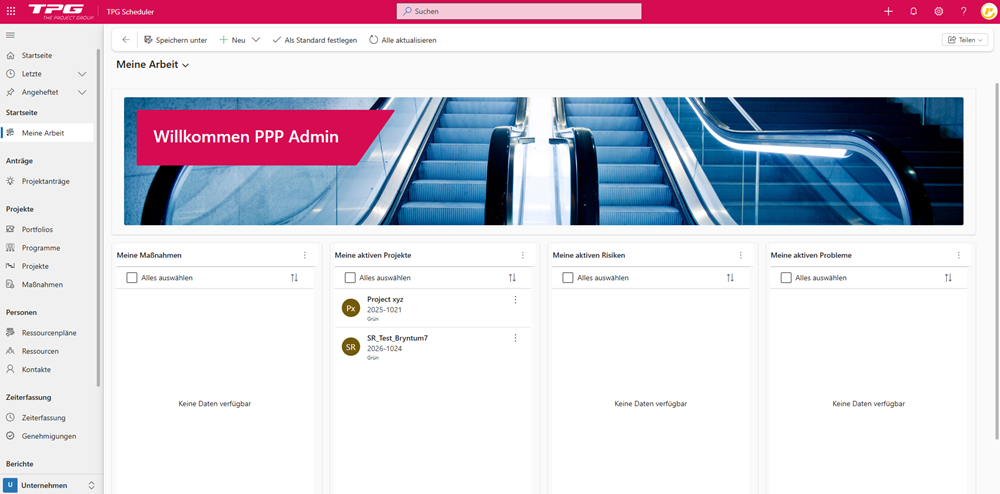Screen dimensions: 1000x494
Task: Click the notifications bell icon
Action: click(x=913, y=11)
